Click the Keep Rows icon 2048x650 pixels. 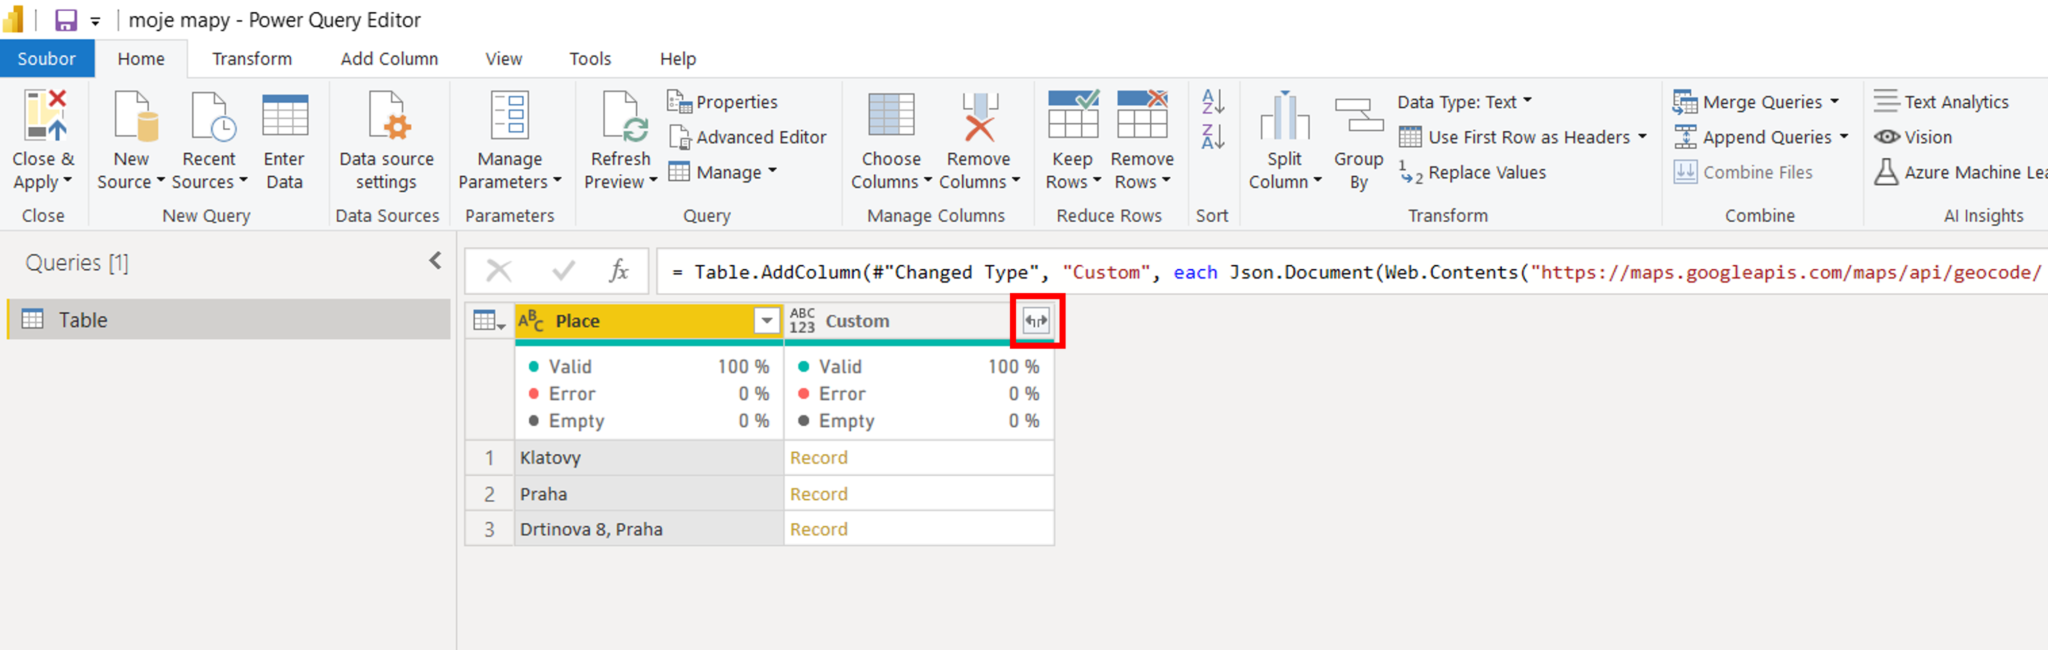(x=1073, y=113)
